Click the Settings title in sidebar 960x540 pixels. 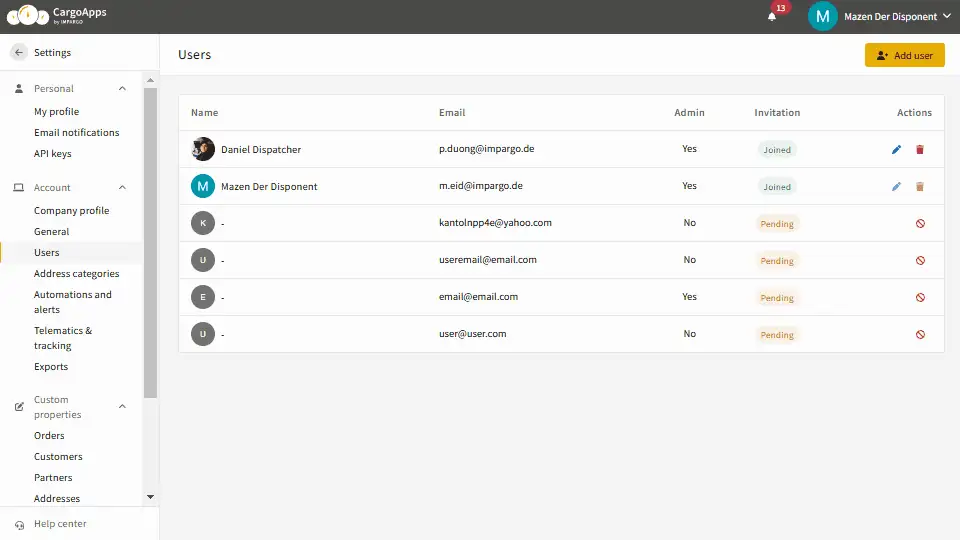[53, 53]
